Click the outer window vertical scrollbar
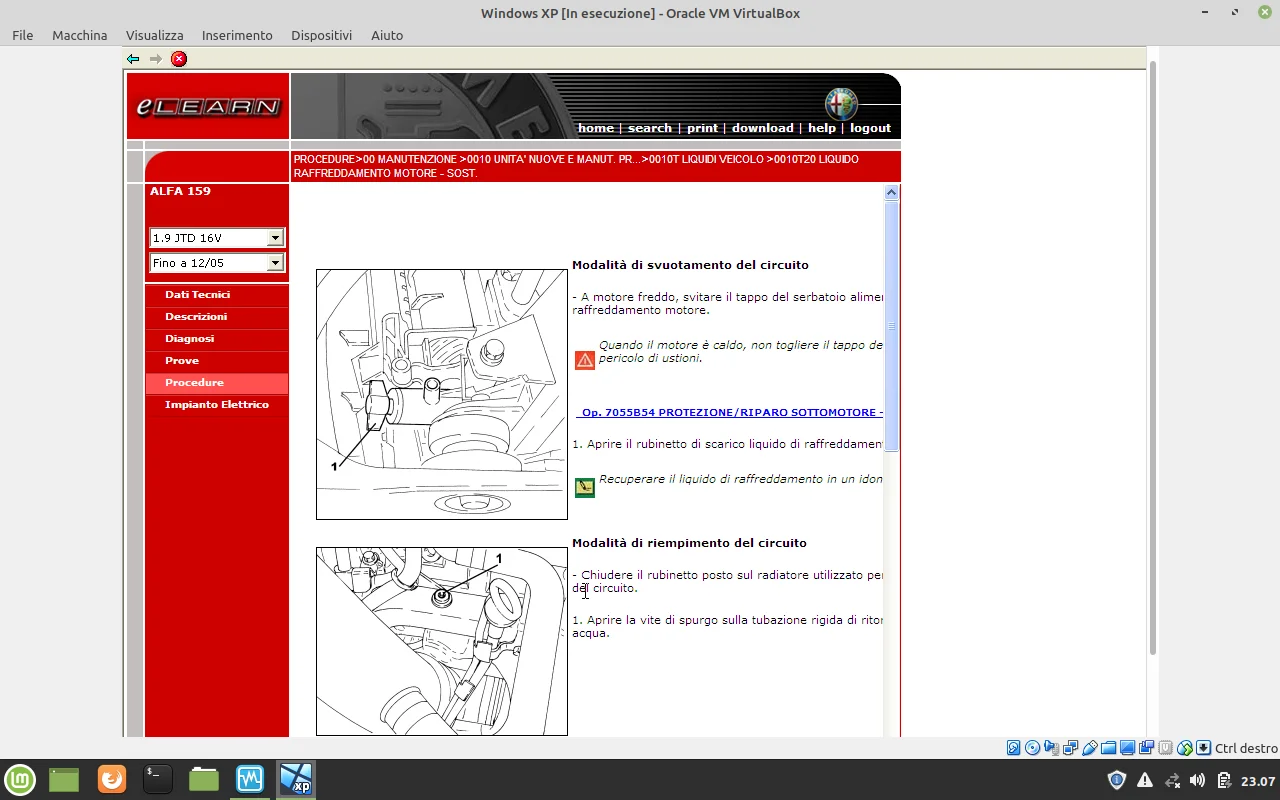Screen dimensions: 1280x800 coord(1152,358)
